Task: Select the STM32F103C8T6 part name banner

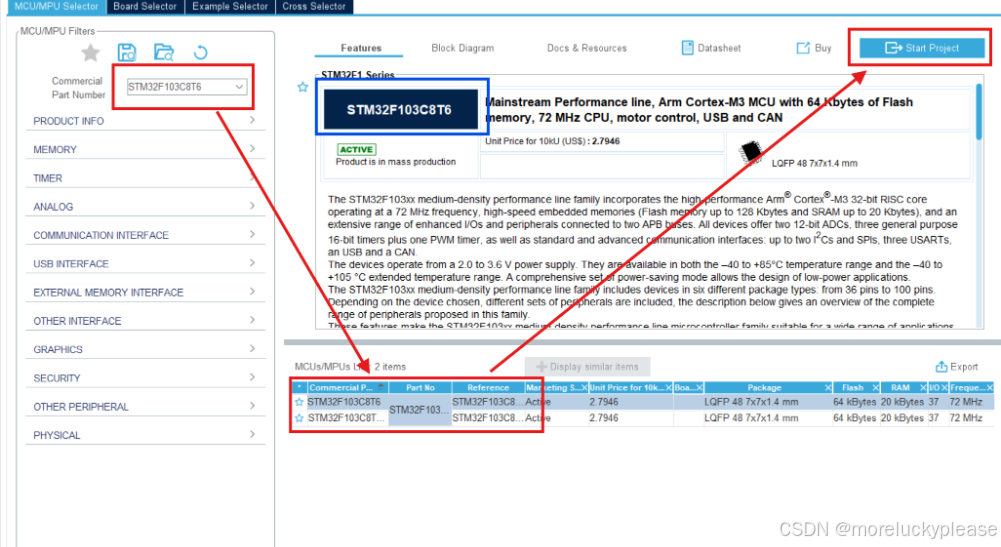Action: click(x=401, y=110)
